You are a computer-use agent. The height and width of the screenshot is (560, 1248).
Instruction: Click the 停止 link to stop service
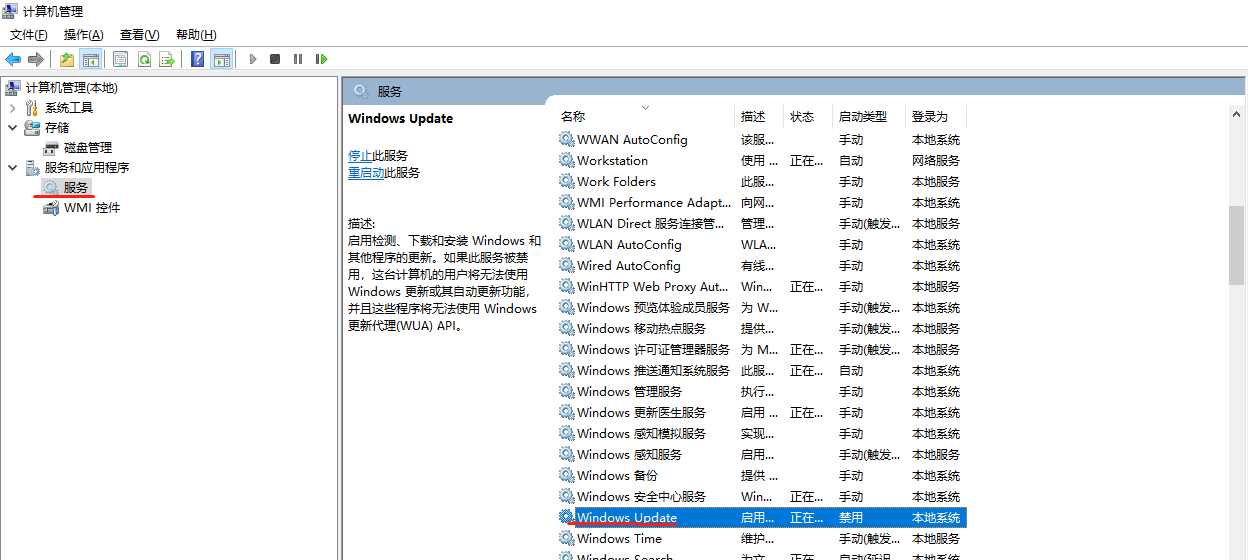(x=360, y=155)
